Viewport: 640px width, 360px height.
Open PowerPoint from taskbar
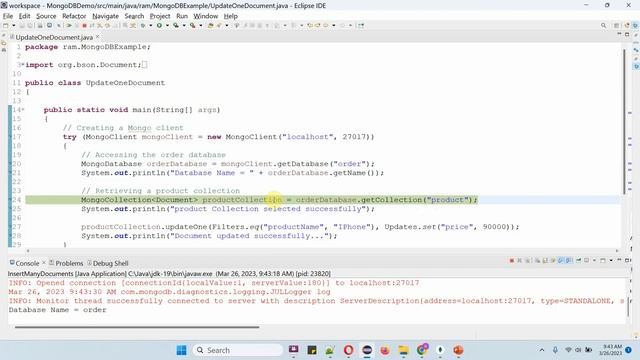coord(458,350)
